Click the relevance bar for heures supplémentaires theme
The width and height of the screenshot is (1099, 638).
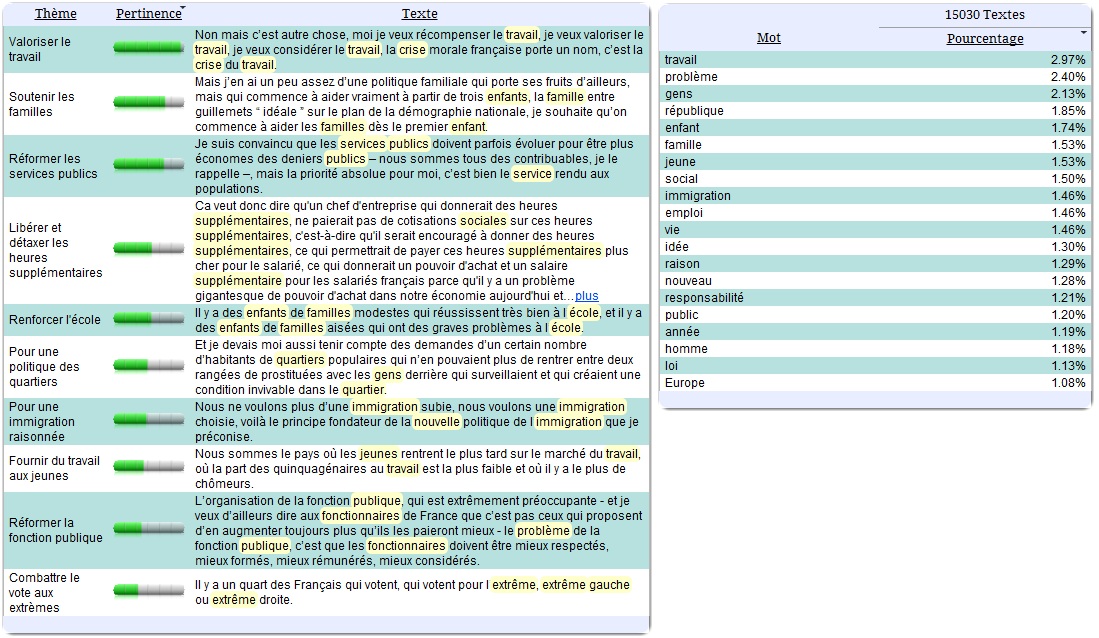[149, 248]
